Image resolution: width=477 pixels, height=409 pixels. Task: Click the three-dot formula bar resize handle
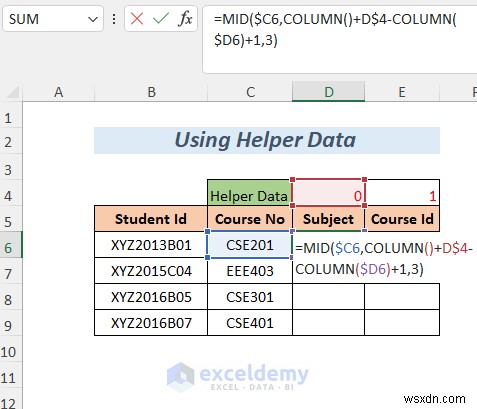[114, 19]
